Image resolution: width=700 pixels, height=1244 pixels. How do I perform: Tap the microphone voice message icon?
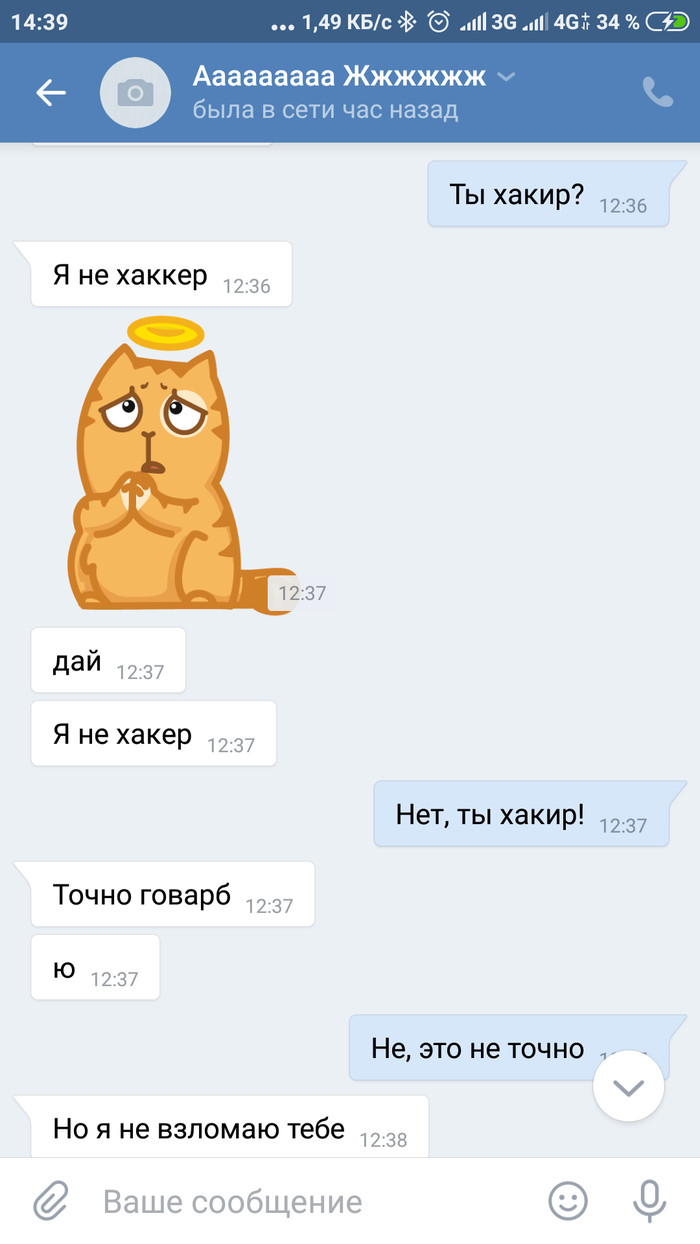(650, 1201)
